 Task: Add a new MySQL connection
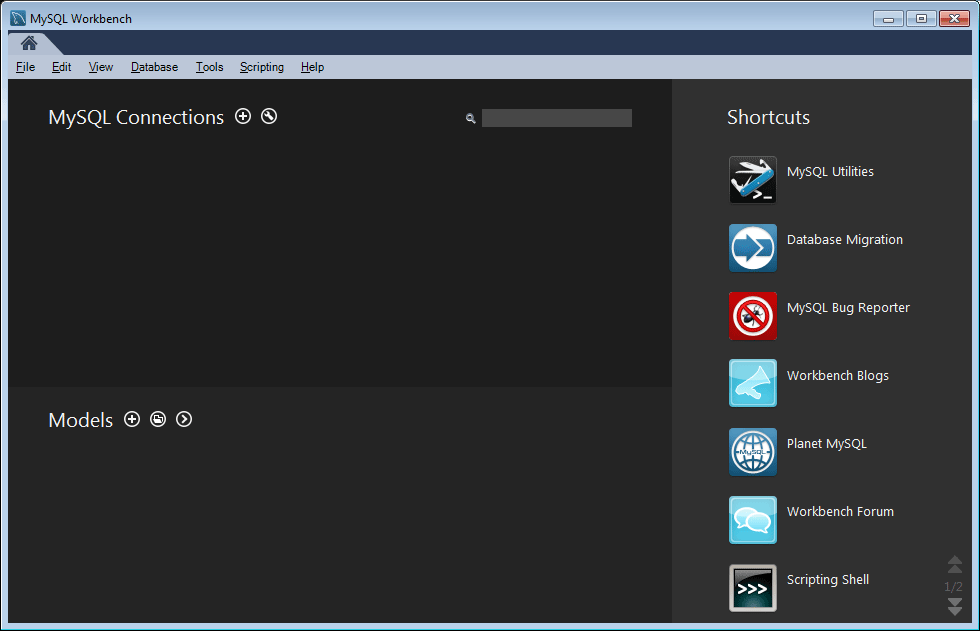242,116
